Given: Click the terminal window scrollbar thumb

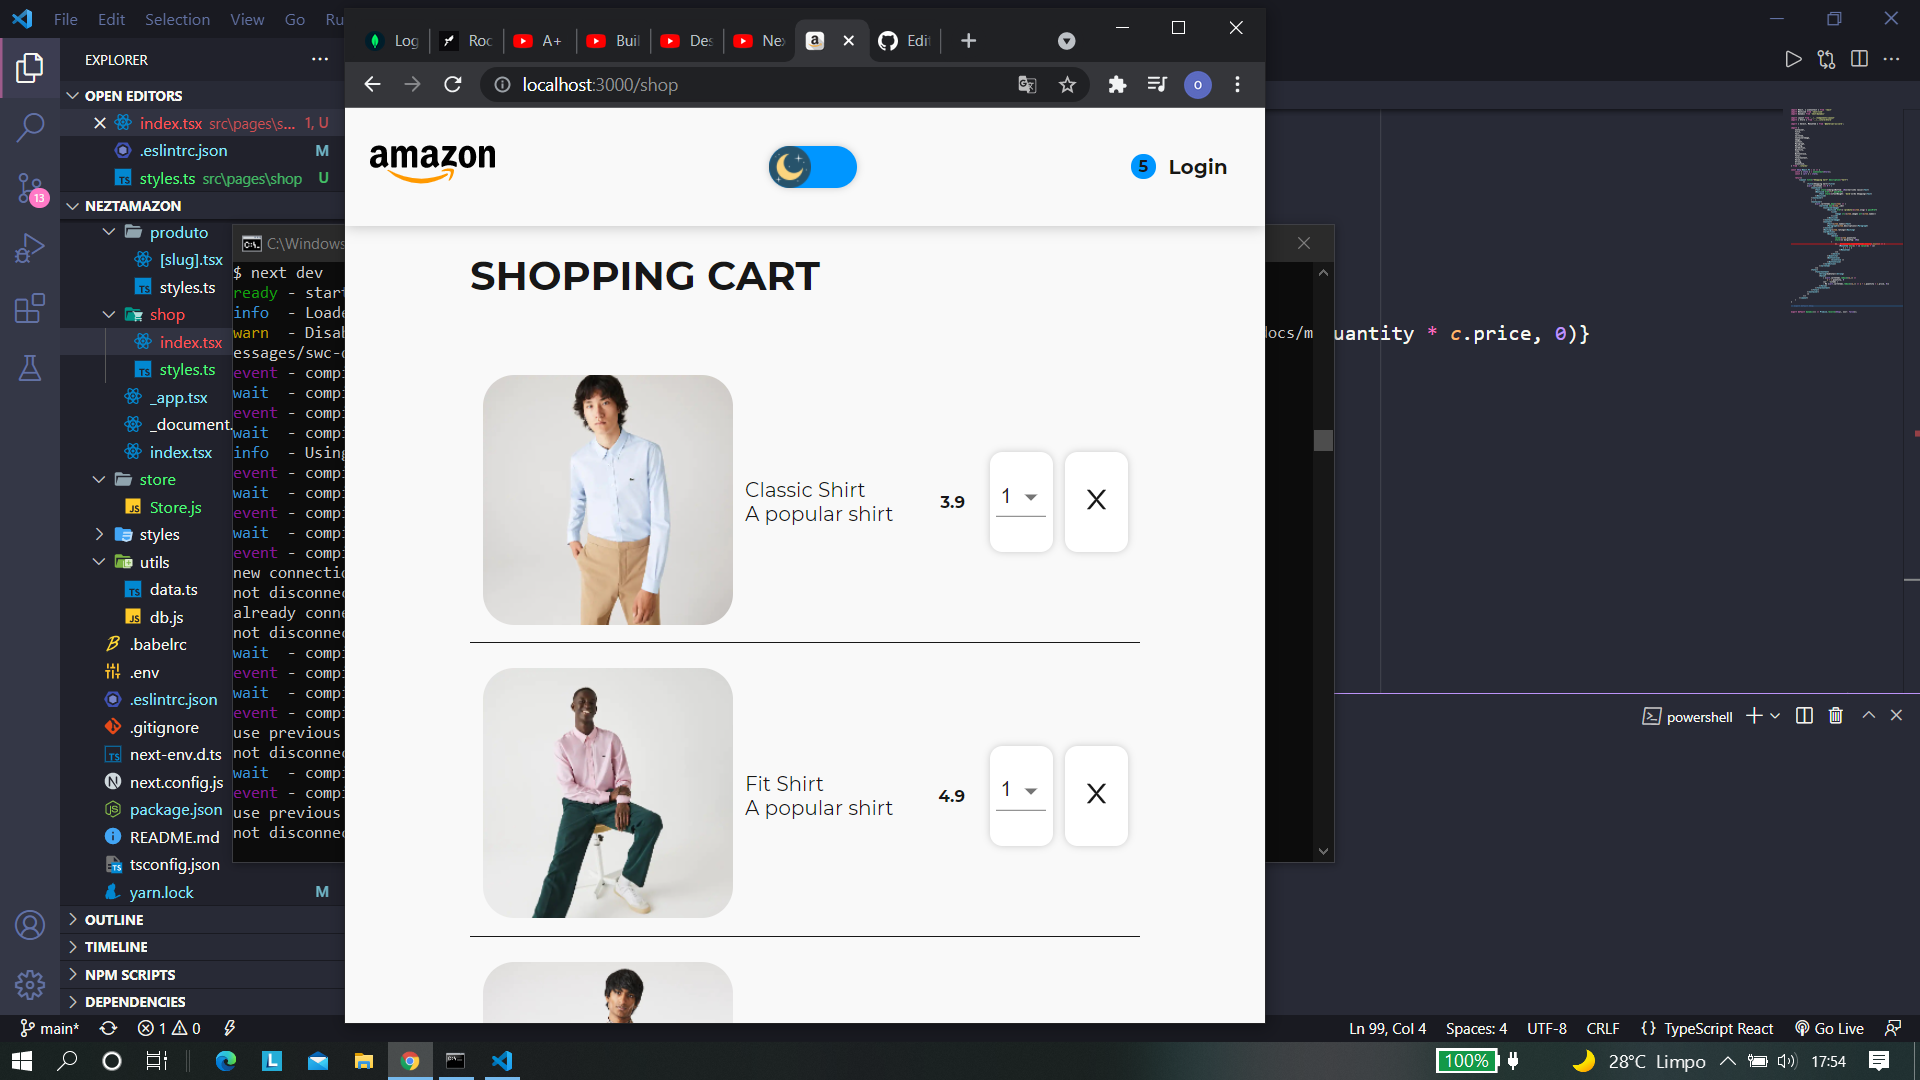Looking at the screenshot, I should coord(1323,440).
